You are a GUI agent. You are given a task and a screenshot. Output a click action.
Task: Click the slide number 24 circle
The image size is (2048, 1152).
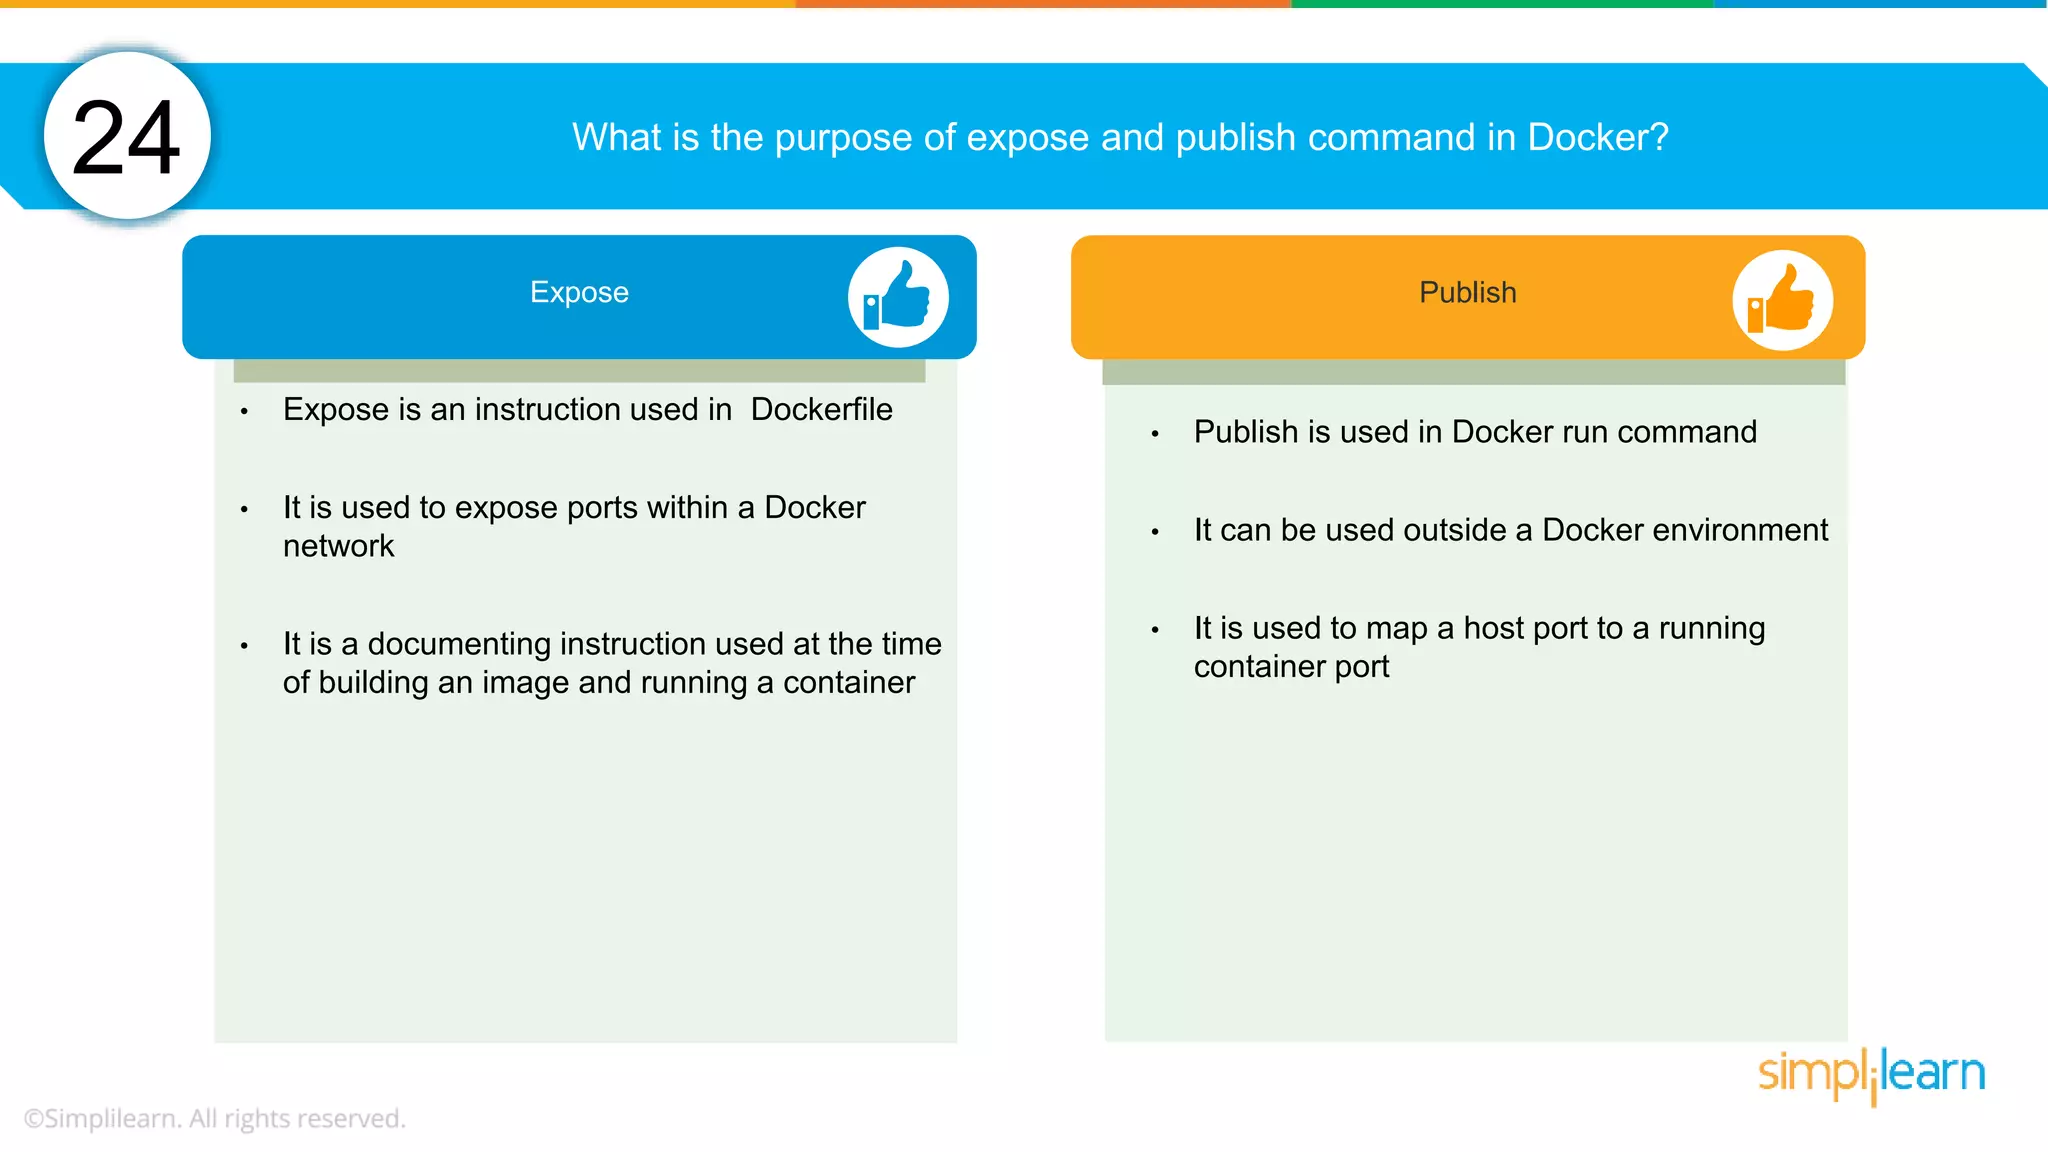point(128,136)
